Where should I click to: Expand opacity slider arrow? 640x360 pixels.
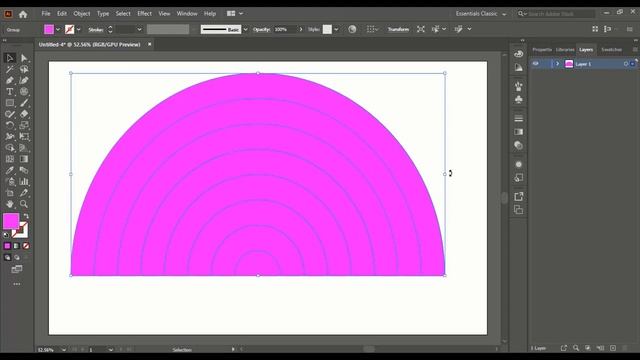pos(301,29)
